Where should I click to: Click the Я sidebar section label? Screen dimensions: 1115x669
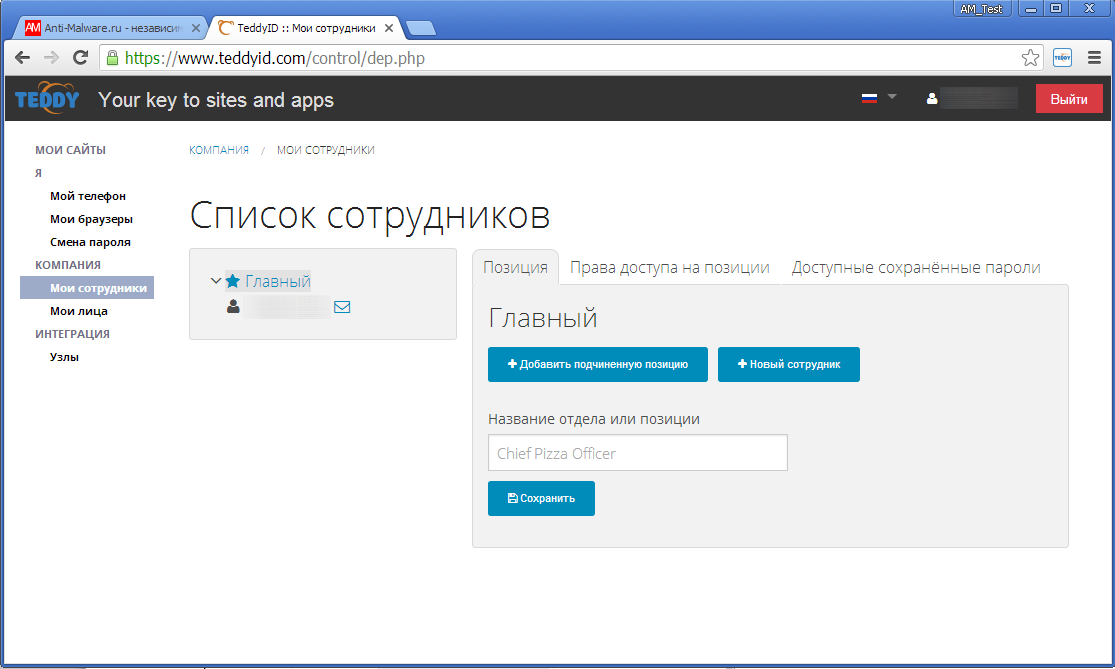(x=38, y=173)
